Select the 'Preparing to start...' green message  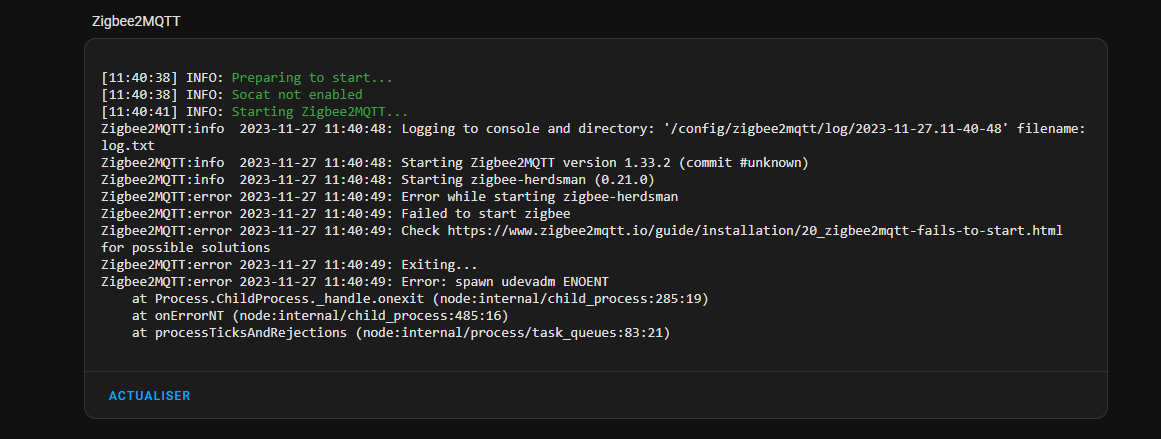tap(312, 78)
